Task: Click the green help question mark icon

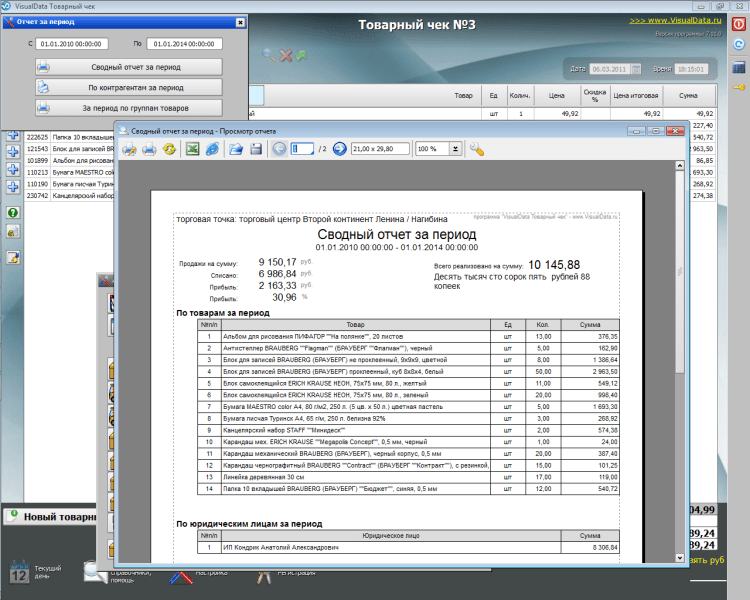Action: [x=14, y=213]
